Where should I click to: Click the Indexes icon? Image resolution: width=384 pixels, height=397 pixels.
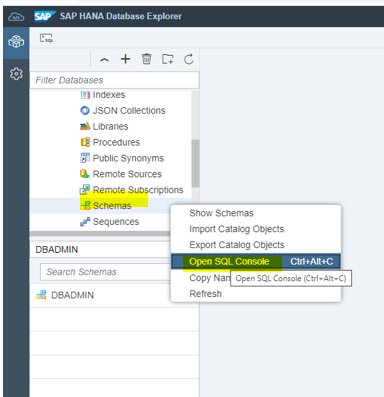pyautogui.click(x=85, y=95)
